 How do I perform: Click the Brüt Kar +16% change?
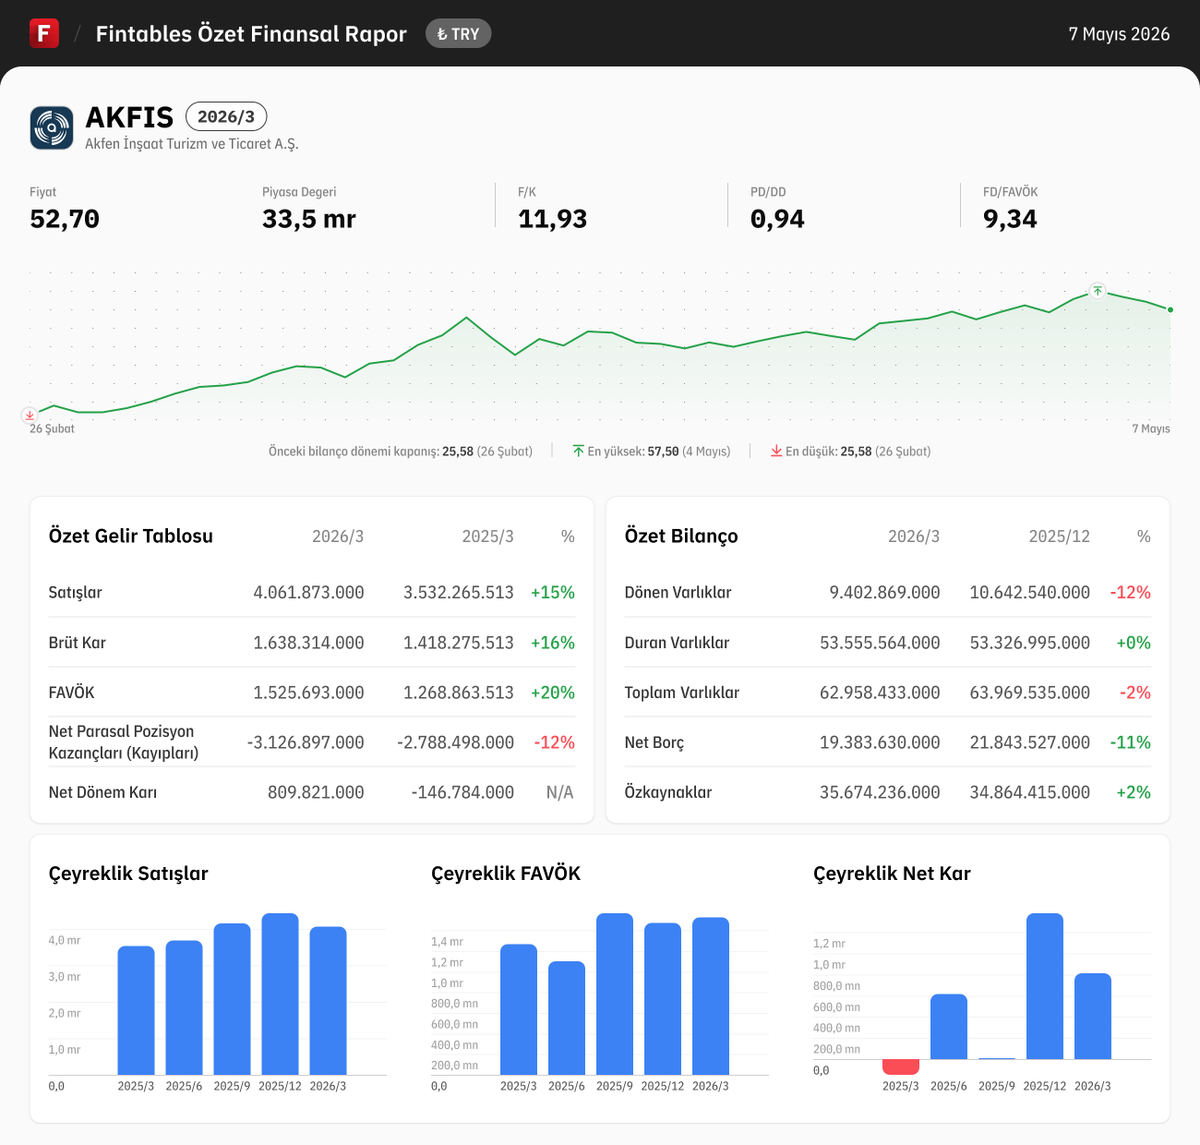pyautogui.click(x=552, y=642)
